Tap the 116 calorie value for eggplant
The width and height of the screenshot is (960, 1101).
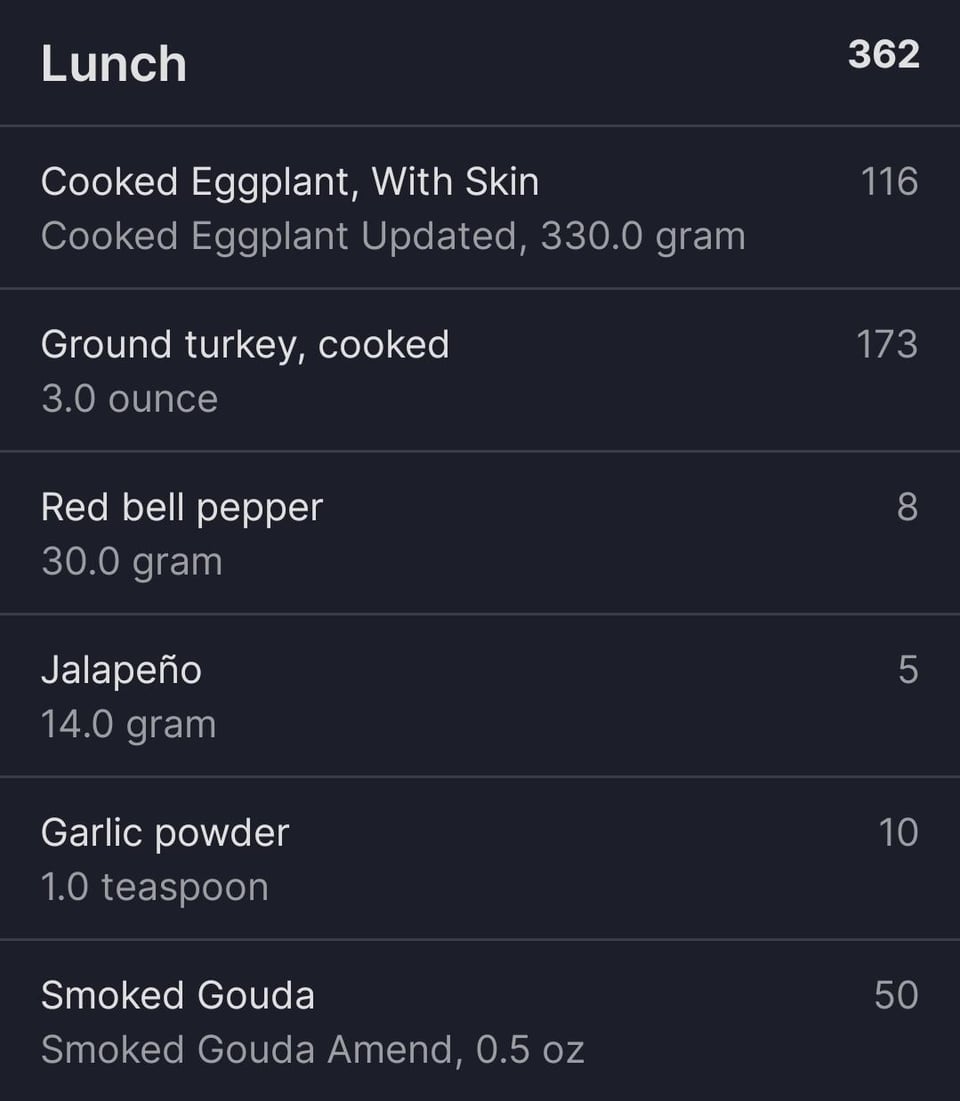tap(889, 182)
